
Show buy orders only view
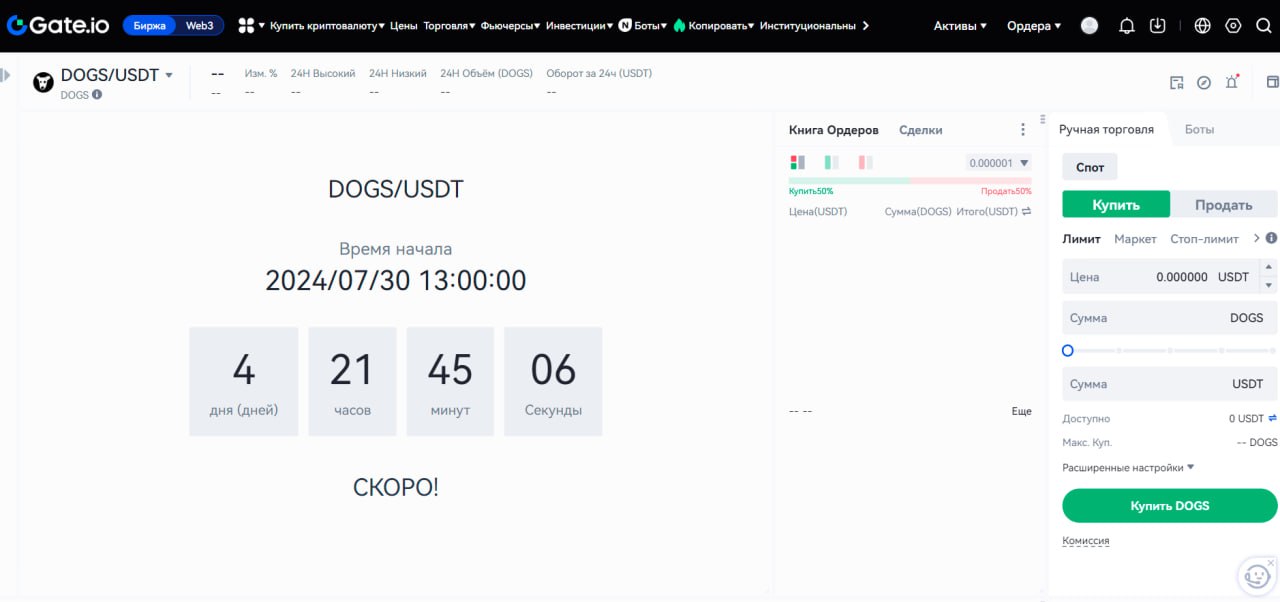coord(831,162)
